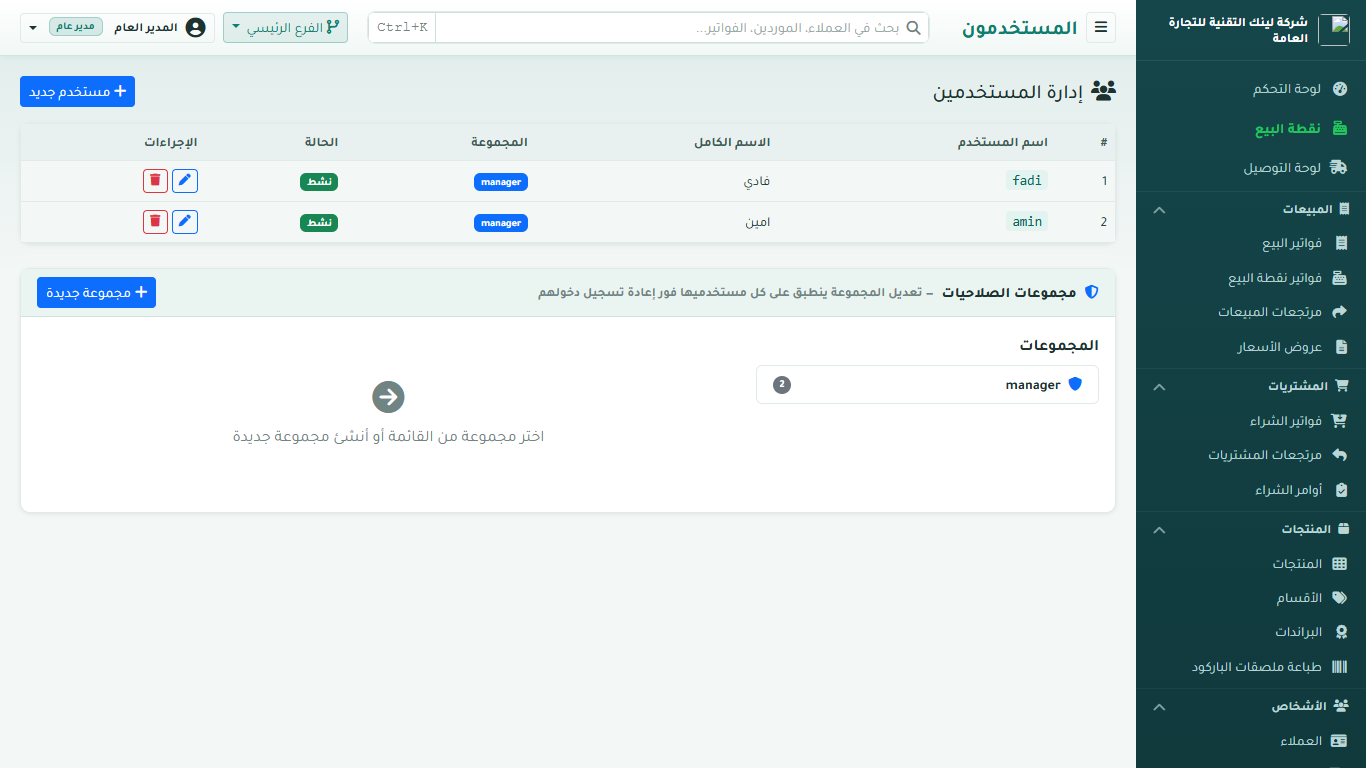Click the مجموعة جديدة button
This screenshot has width=1366, height=768.
point(96,292)
